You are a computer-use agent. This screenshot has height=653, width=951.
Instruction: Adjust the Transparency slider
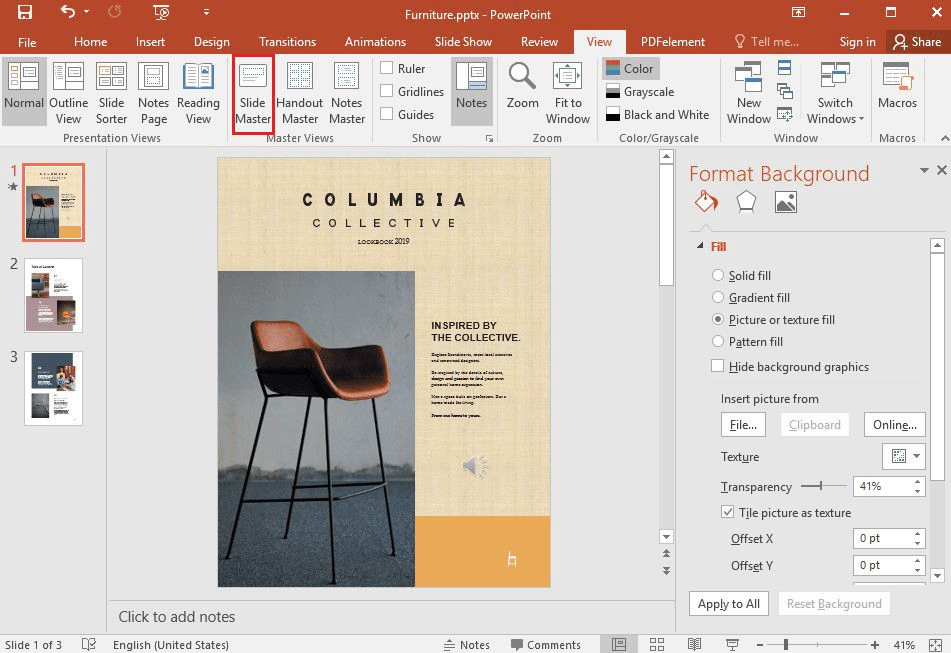click(820, 486)
